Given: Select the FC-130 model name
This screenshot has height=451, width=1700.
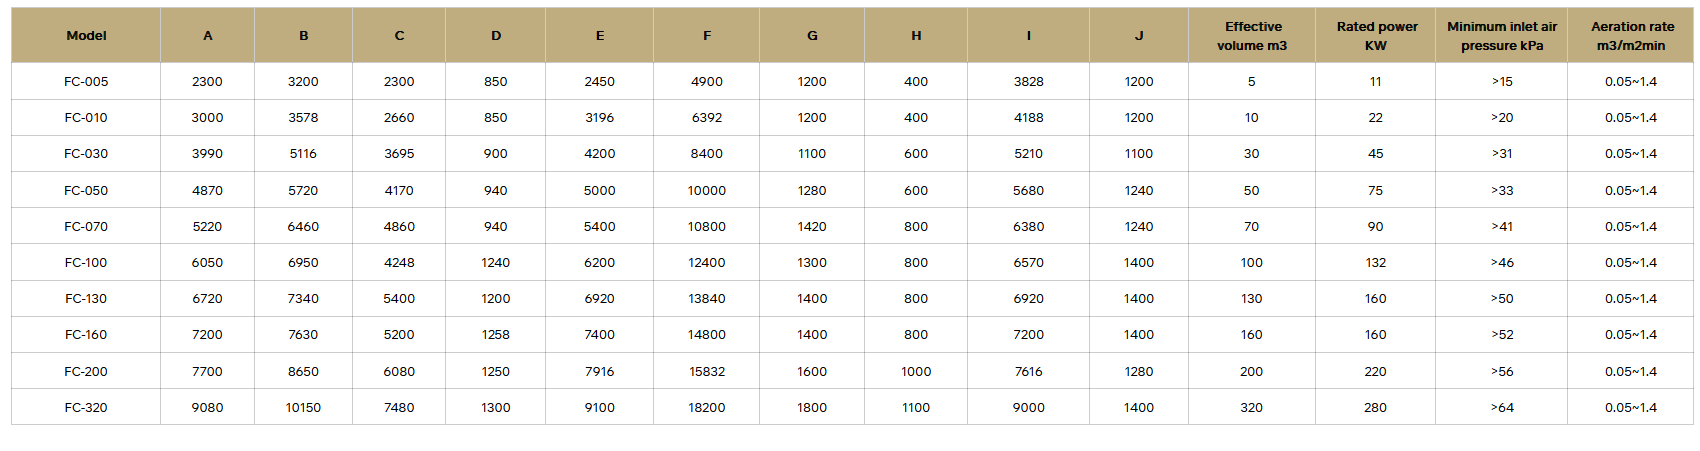Looking at the screenshot, I should coord(86,299).
